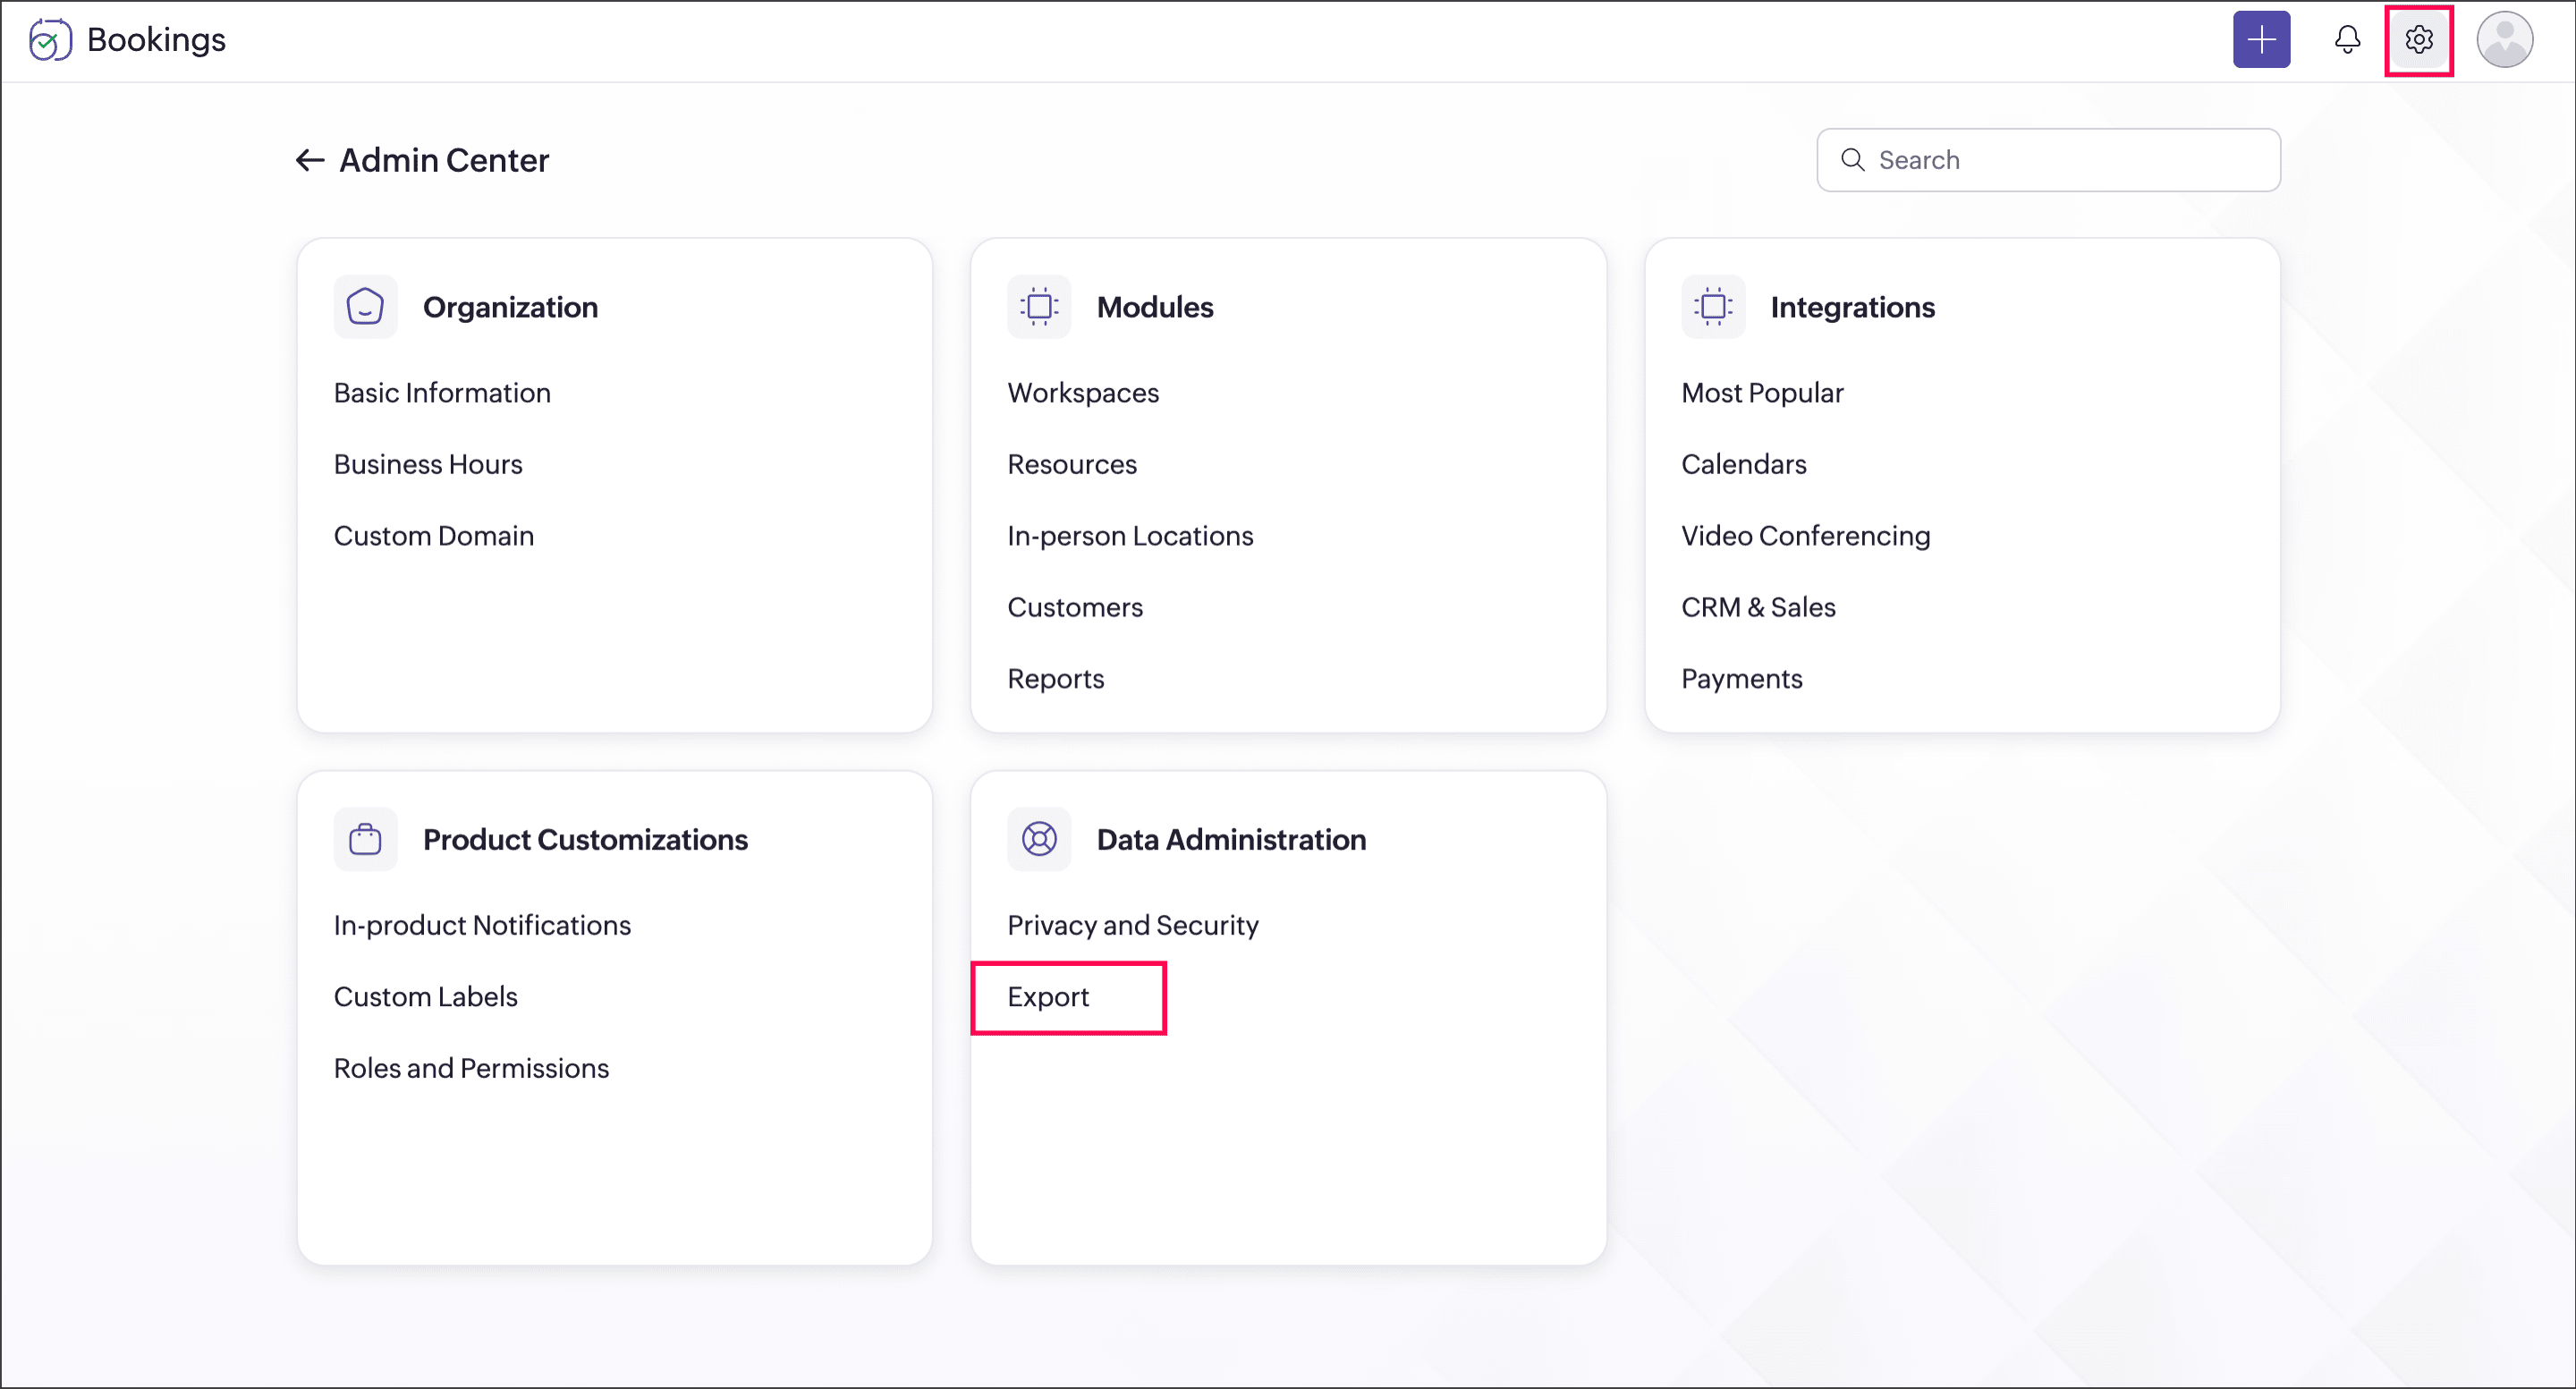Open CRM & Sales integrations

(x=1758, y=607)
